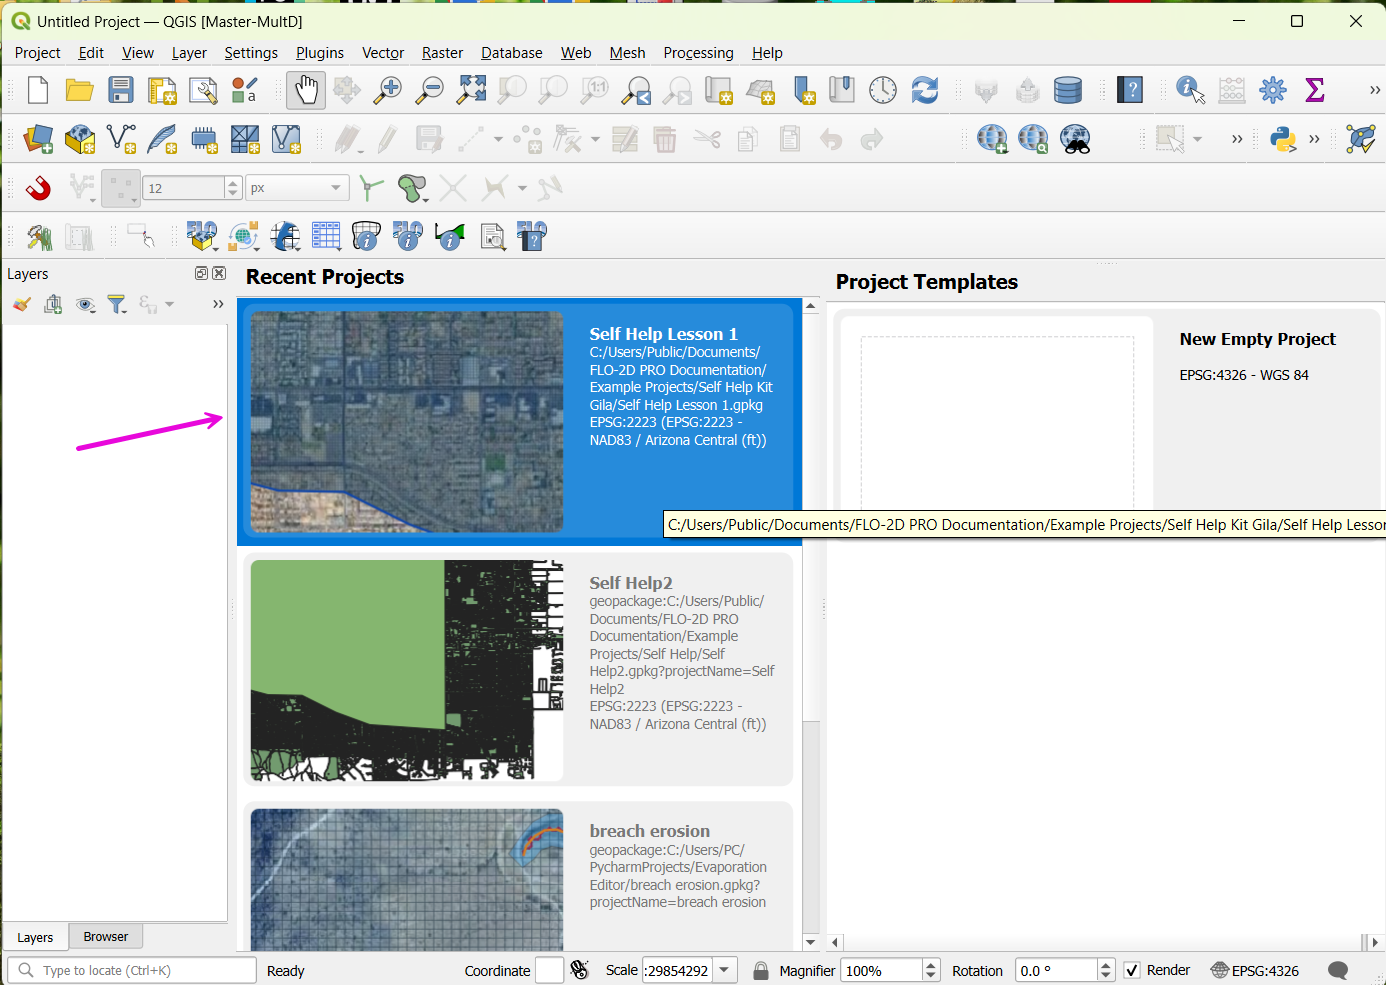Toggle the Render checkbox
Screen dimensions: 1386x985
pyautogui.click(x=1132, y=970)
